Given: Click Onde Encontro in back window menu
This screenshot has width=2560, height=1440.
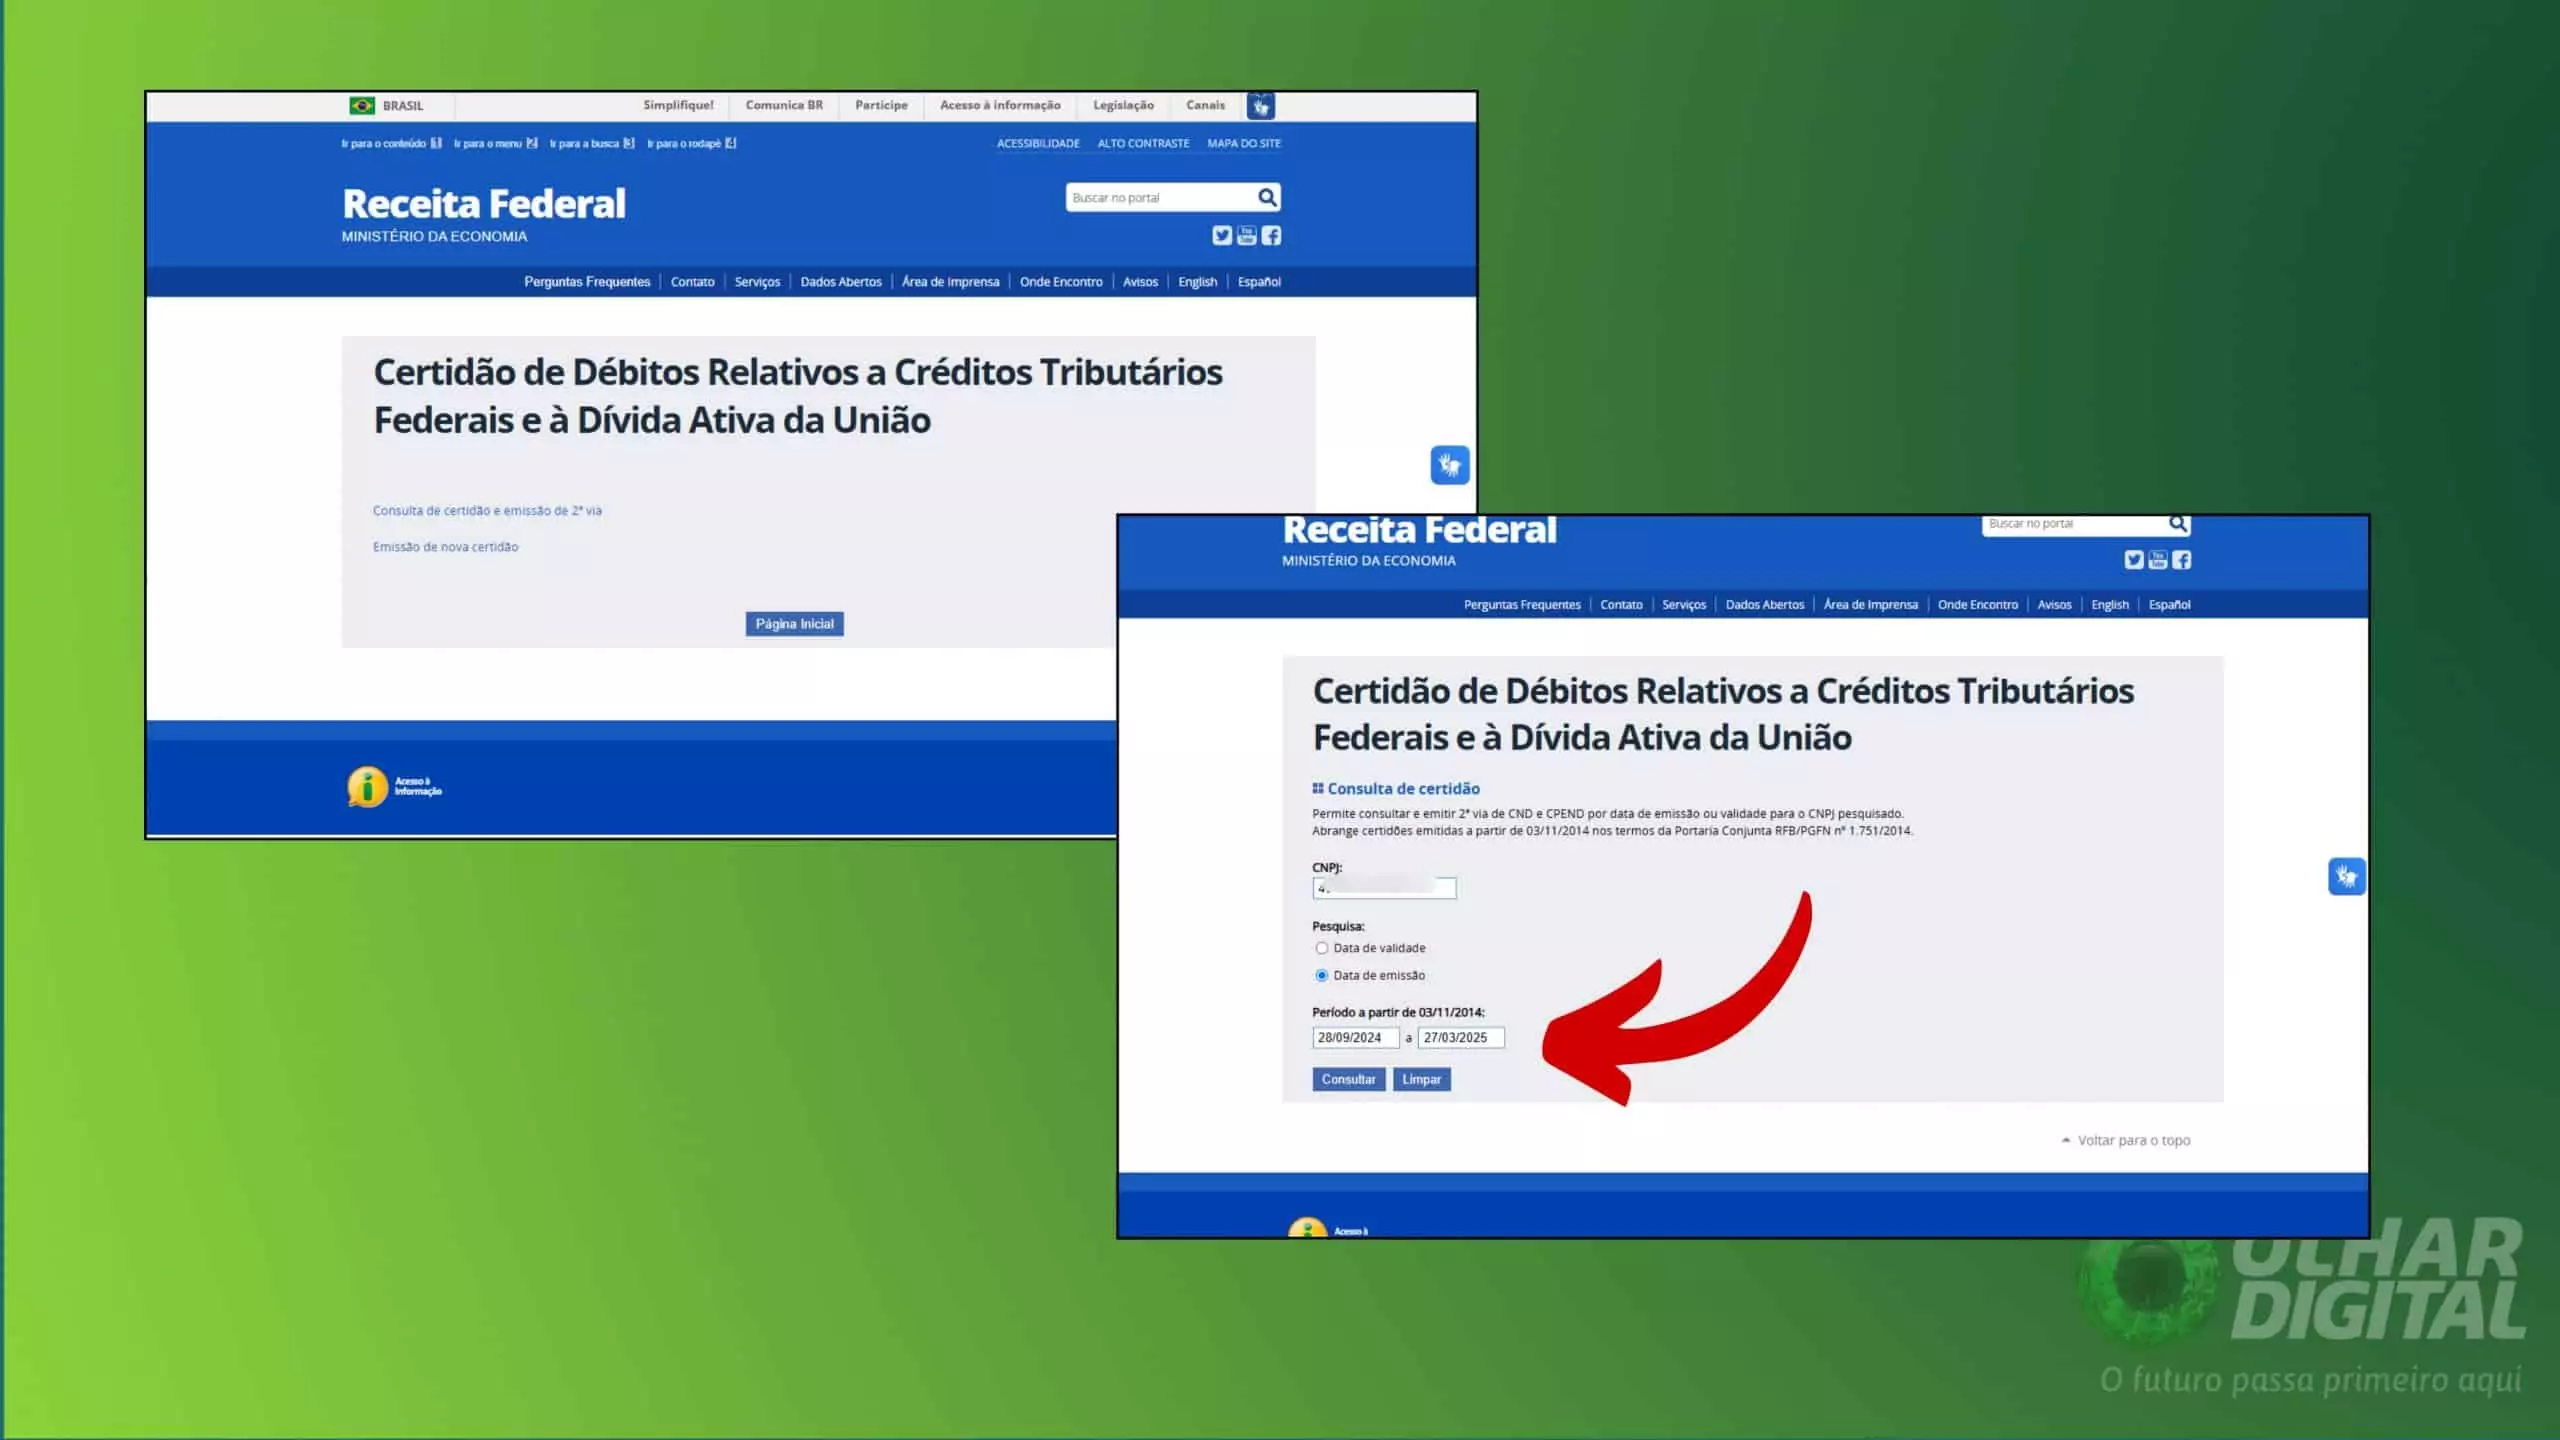Looking at the screenshot, I should click(x=1061, y=282).
